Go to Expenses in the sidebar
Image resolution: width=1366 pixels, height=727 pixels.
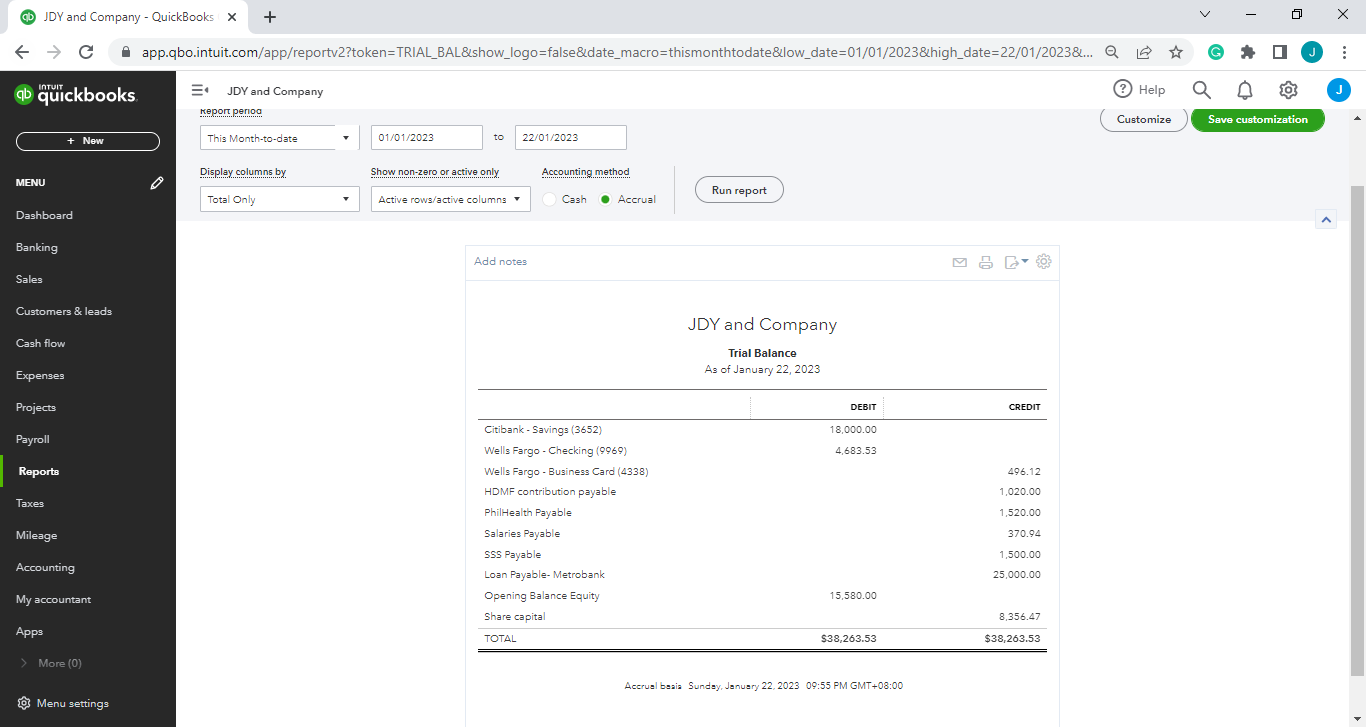[x=40, y=375]
